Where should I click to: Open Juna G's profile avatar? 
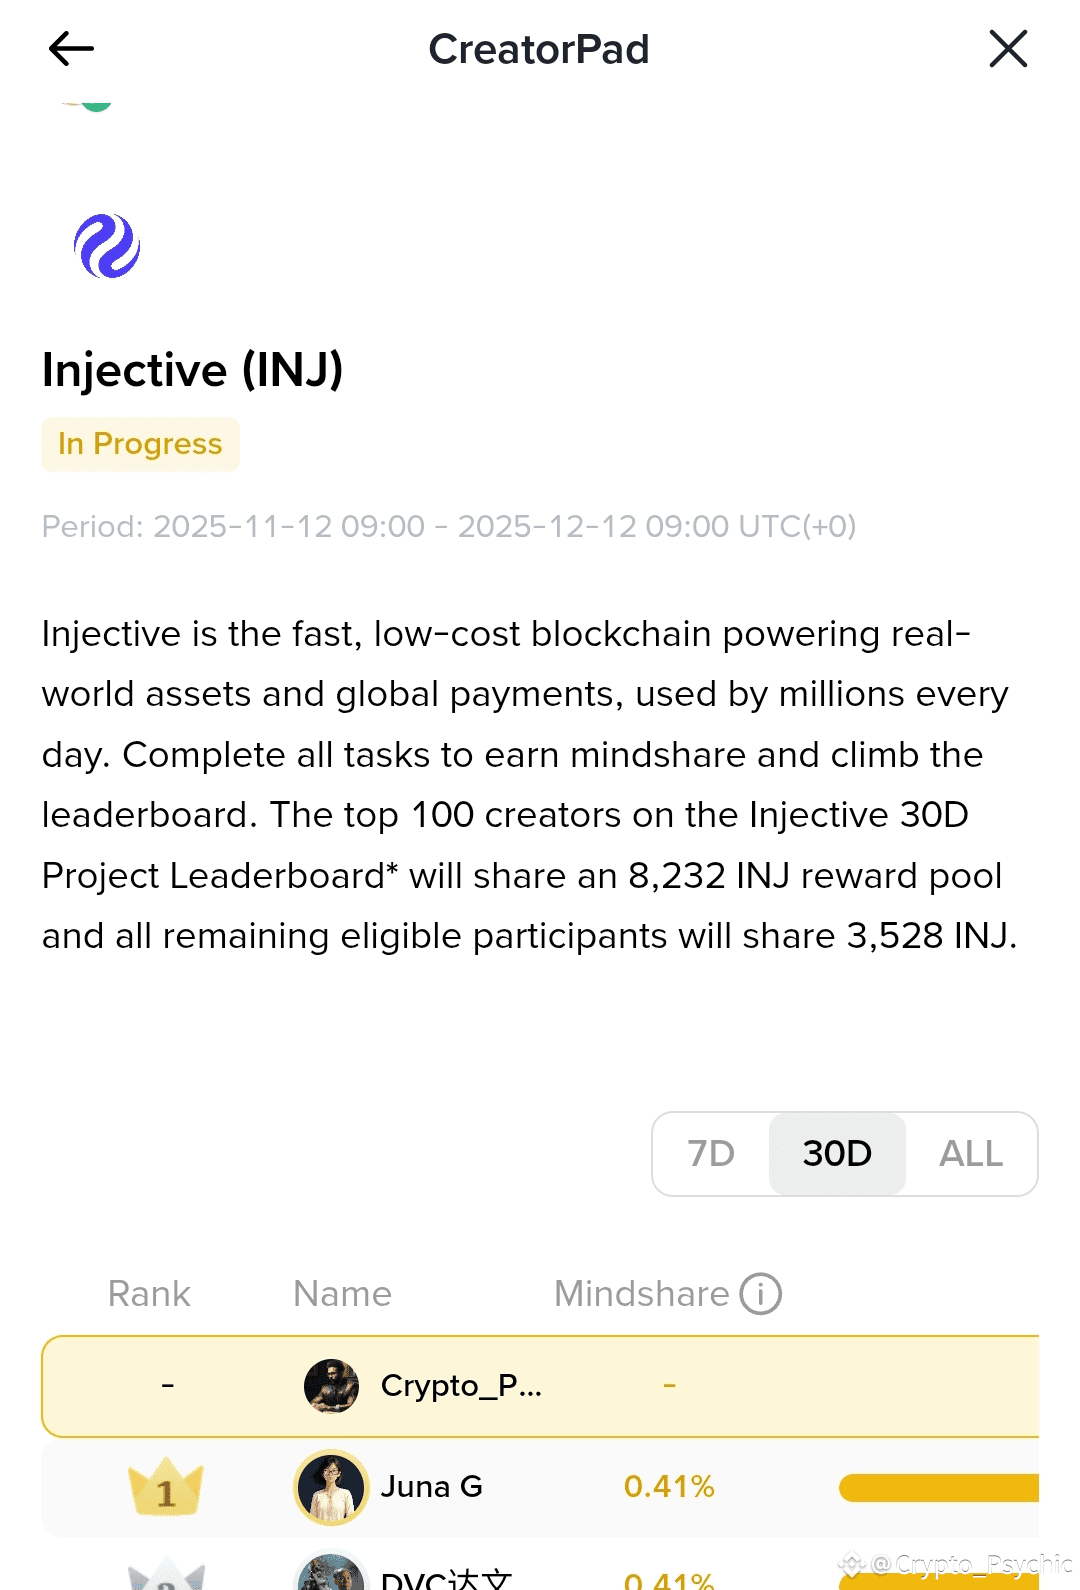point(331,1487)
